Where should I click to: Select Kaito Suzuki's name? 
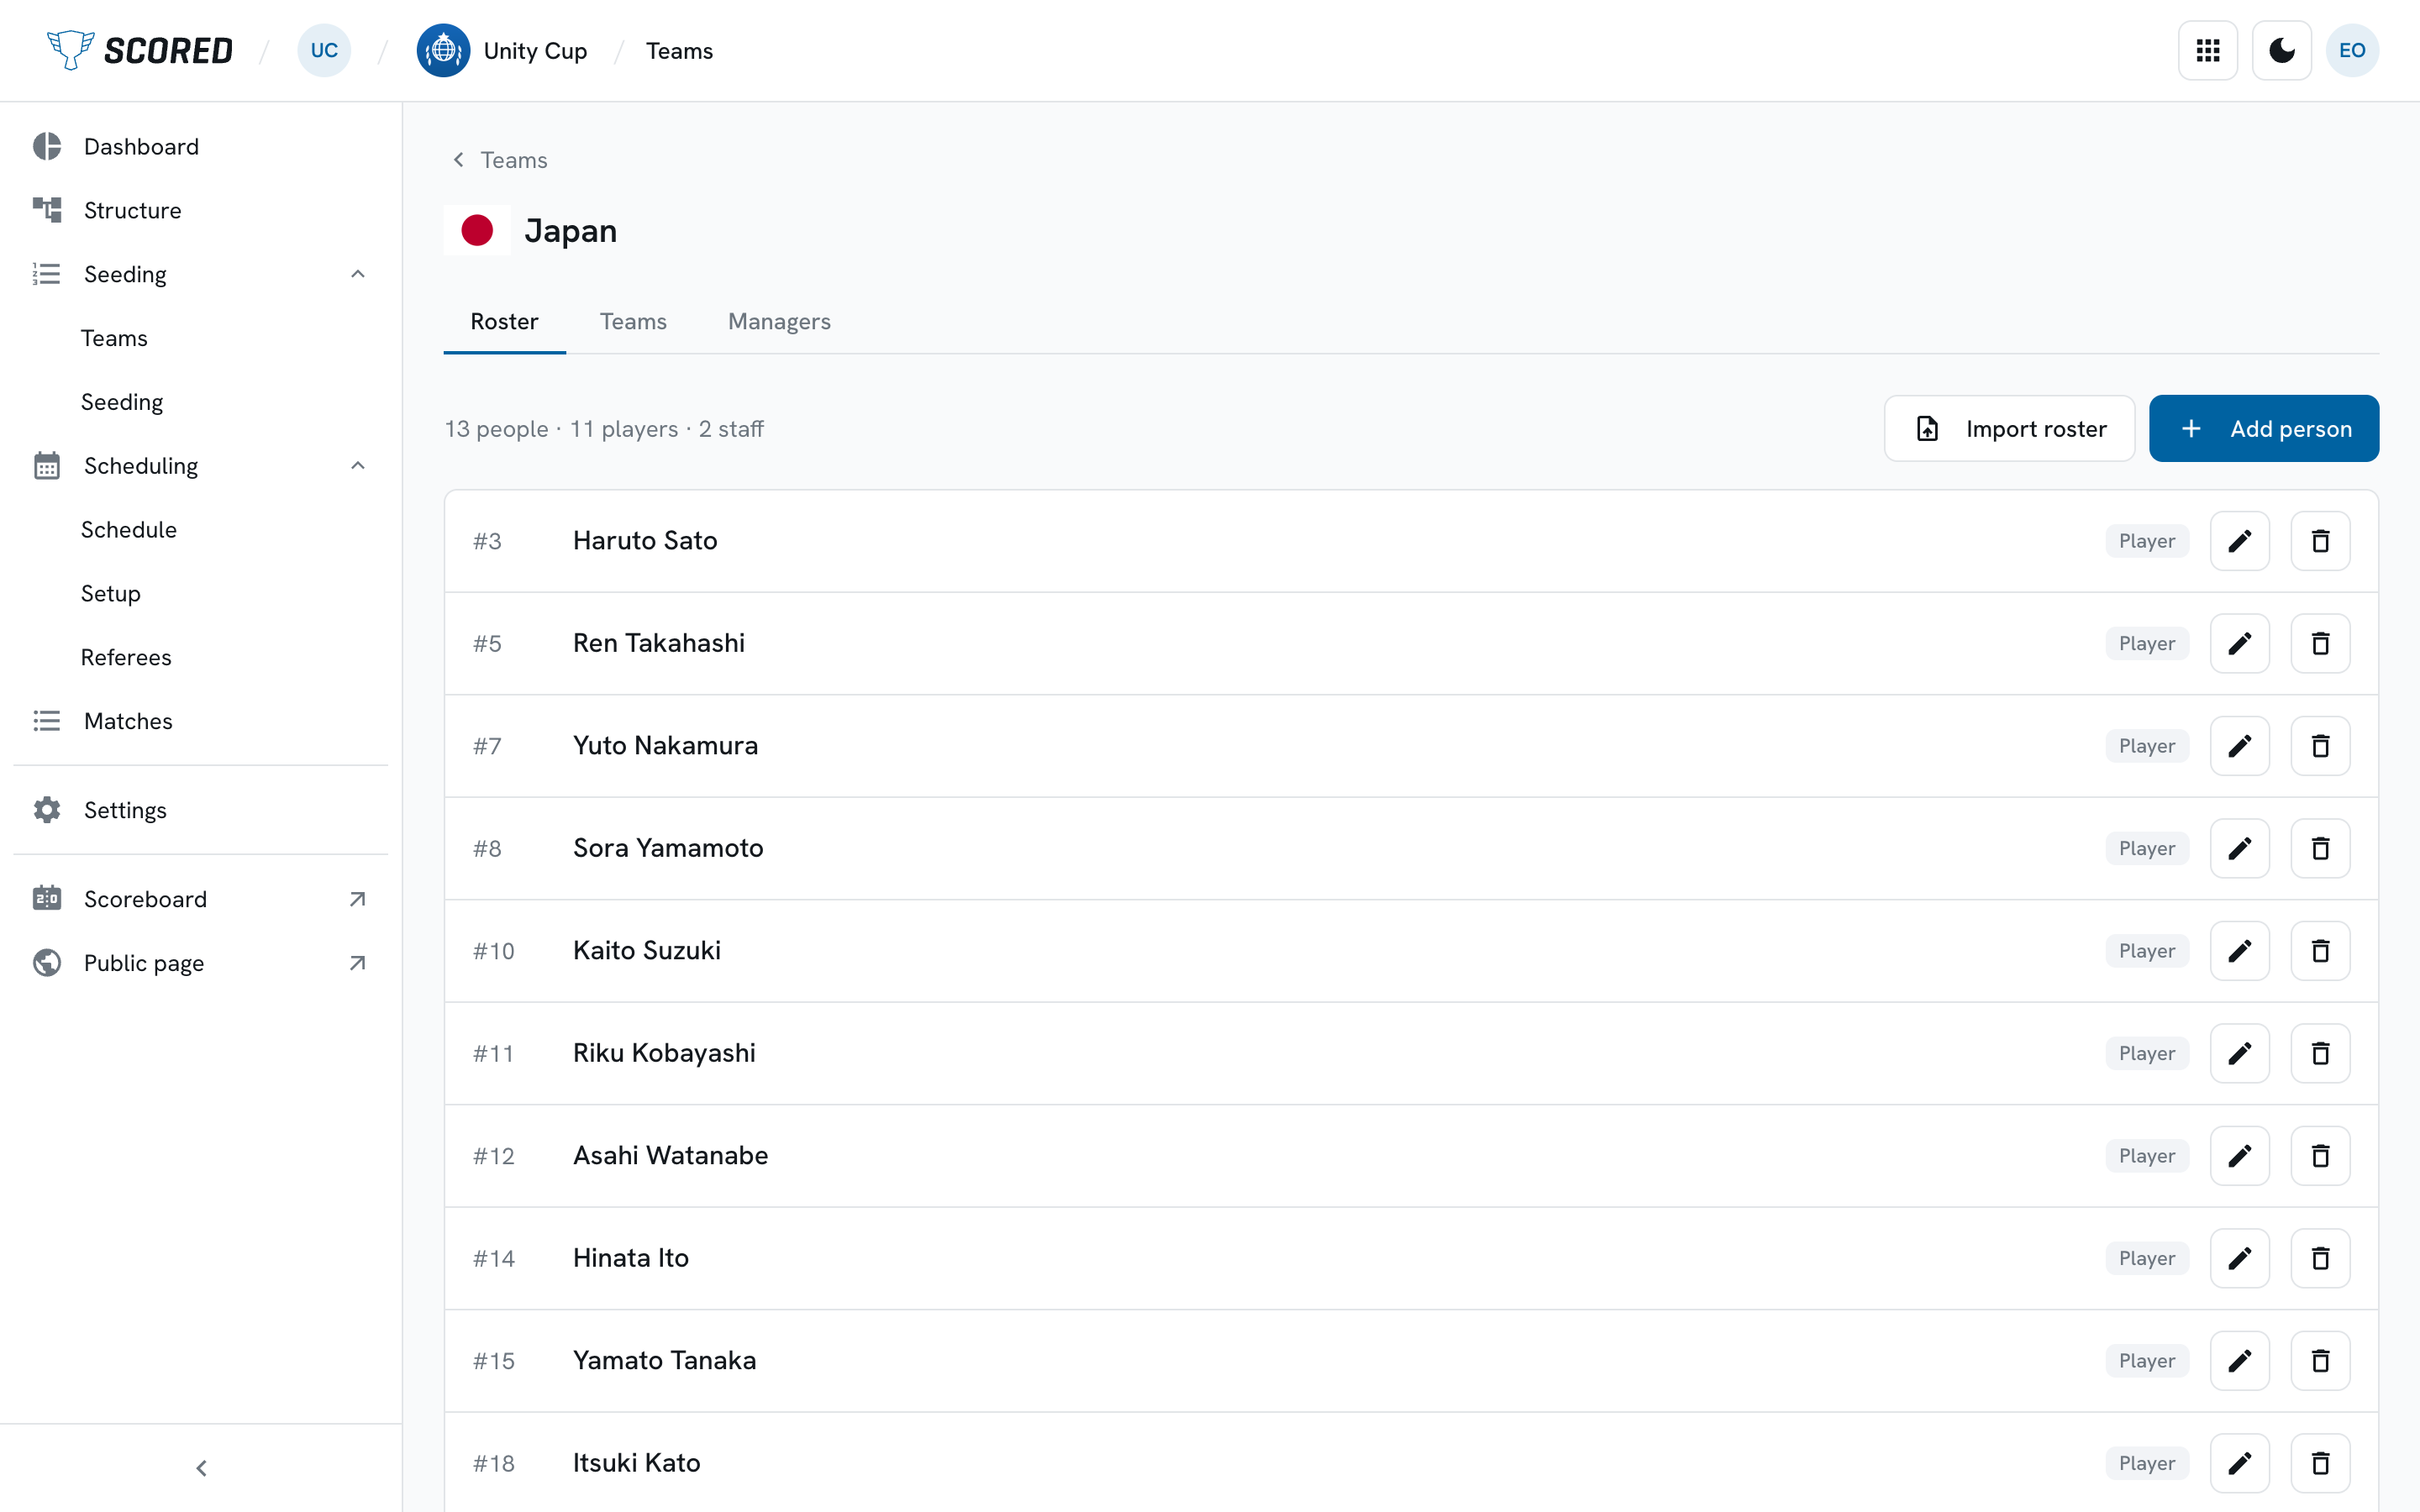click(x=646, y=951)
